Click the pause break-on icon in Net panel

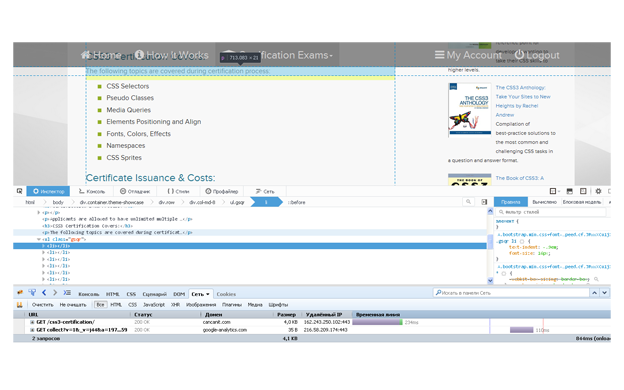point(20,305)
